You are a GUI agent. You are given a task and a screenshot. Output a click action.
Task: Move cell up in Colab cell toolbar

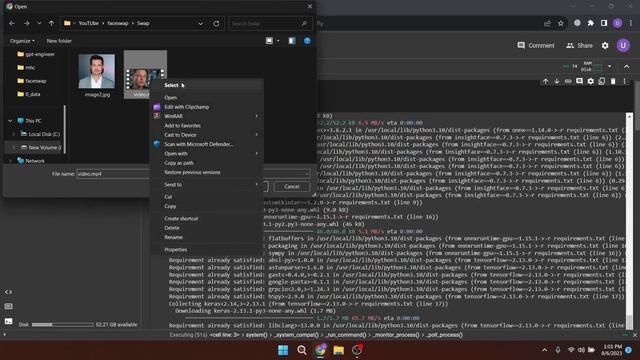(x=546, y=82)
